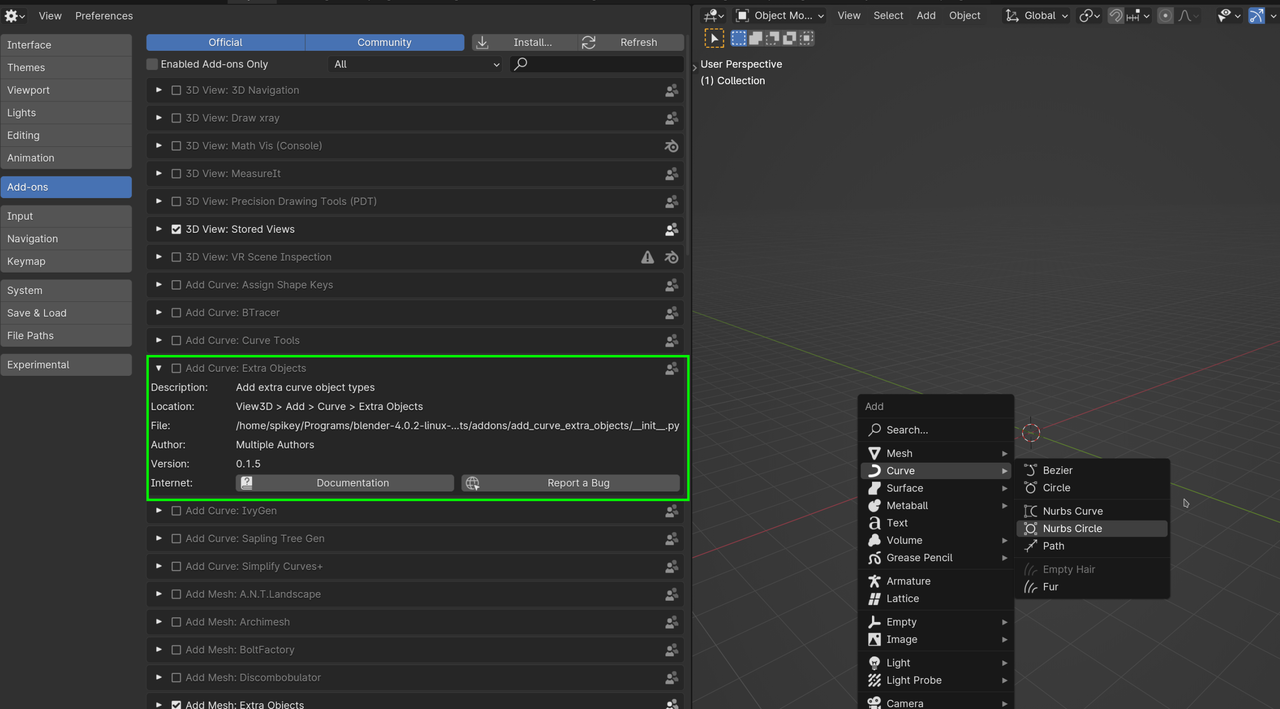
Task: Enable the Add Curve: Extra Objects add-on
Action: (x=176, y=368)
